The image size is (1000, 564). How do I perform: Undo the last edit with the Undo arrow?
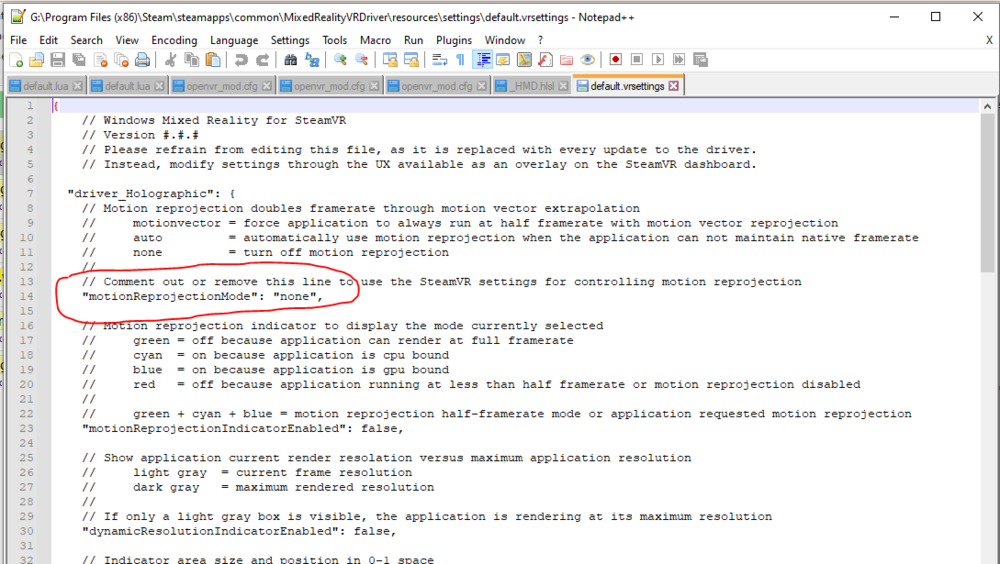click(x=240, y=60)
